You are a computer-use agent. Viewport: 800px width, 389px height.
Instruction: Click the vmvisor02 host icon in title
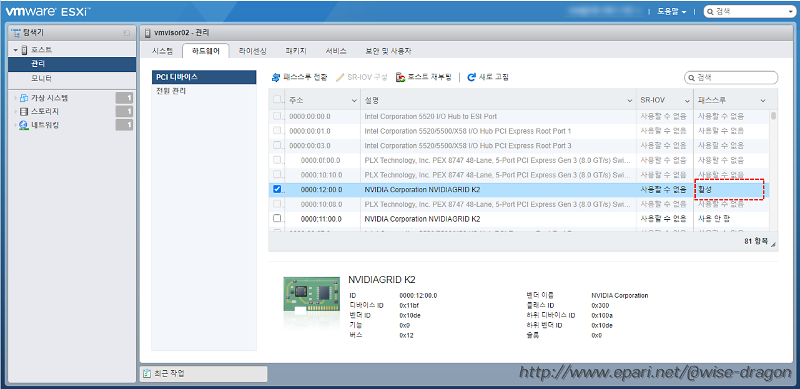click(x=147, y=33)
